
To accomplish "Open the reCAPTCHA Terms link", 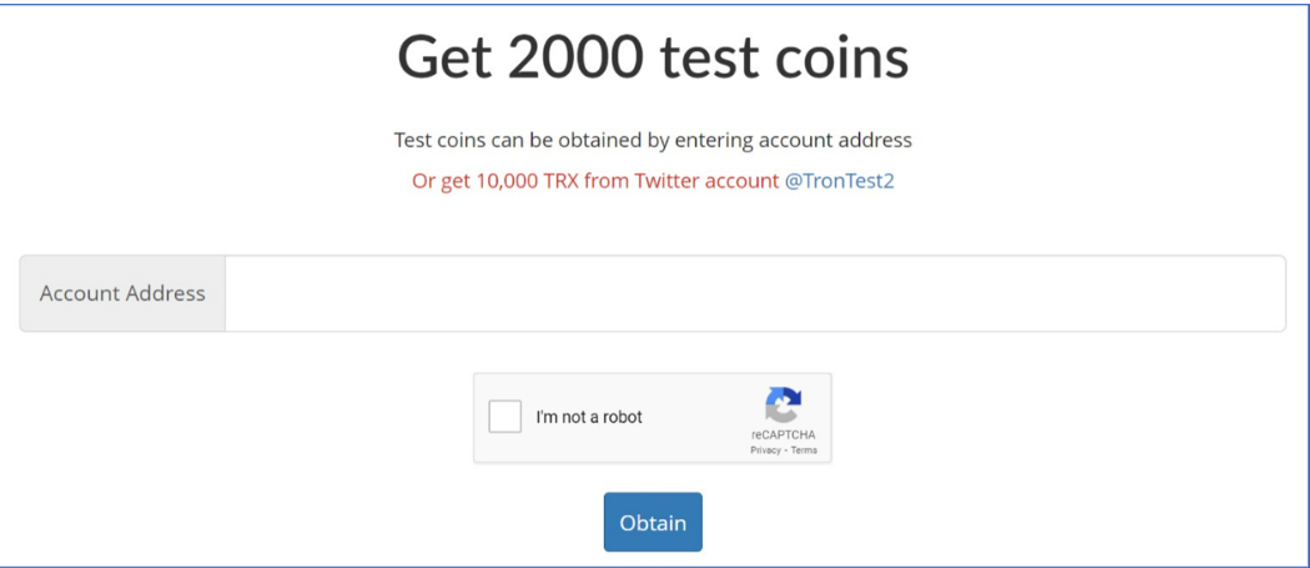I will coord(804,450).
